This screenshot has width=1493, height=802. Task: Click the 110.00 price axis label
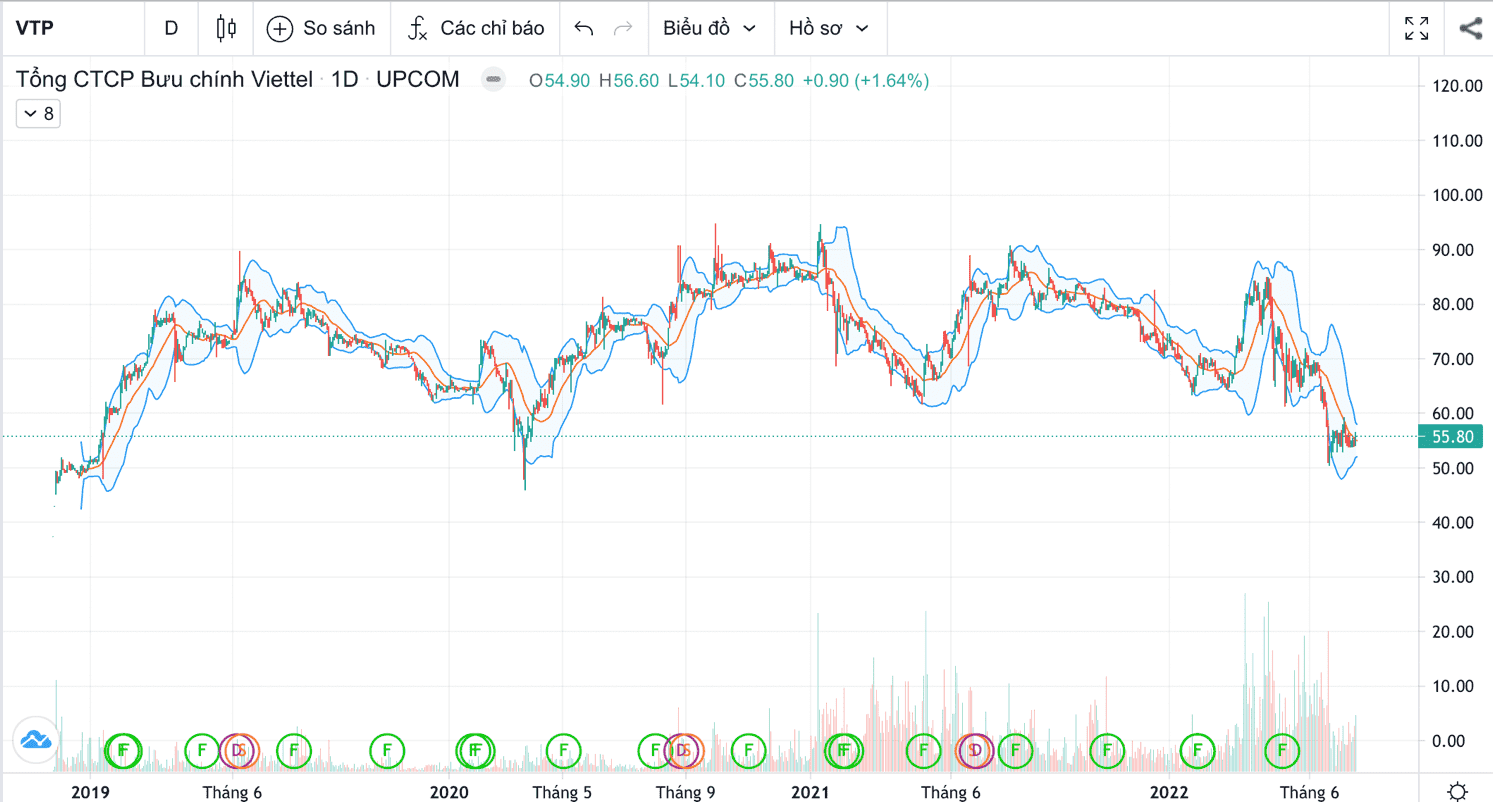pos(1457,141)
